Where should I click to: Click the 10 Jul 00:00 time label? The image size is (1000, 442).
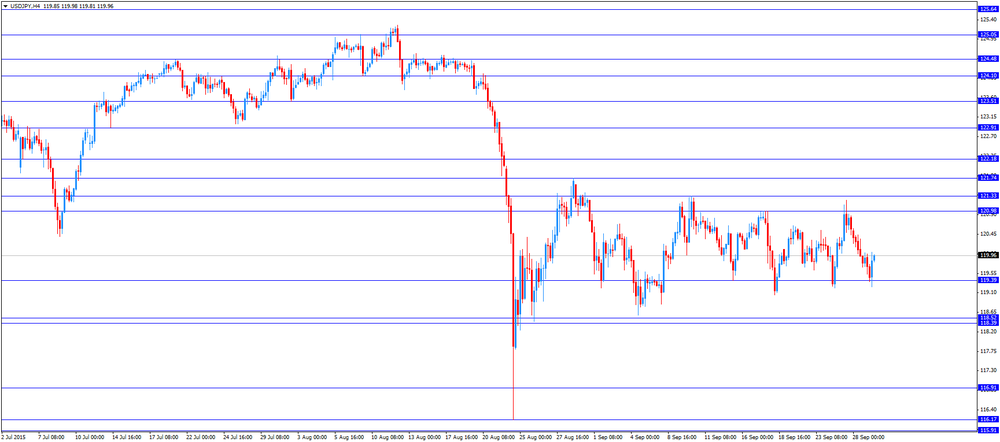(90, 438)
